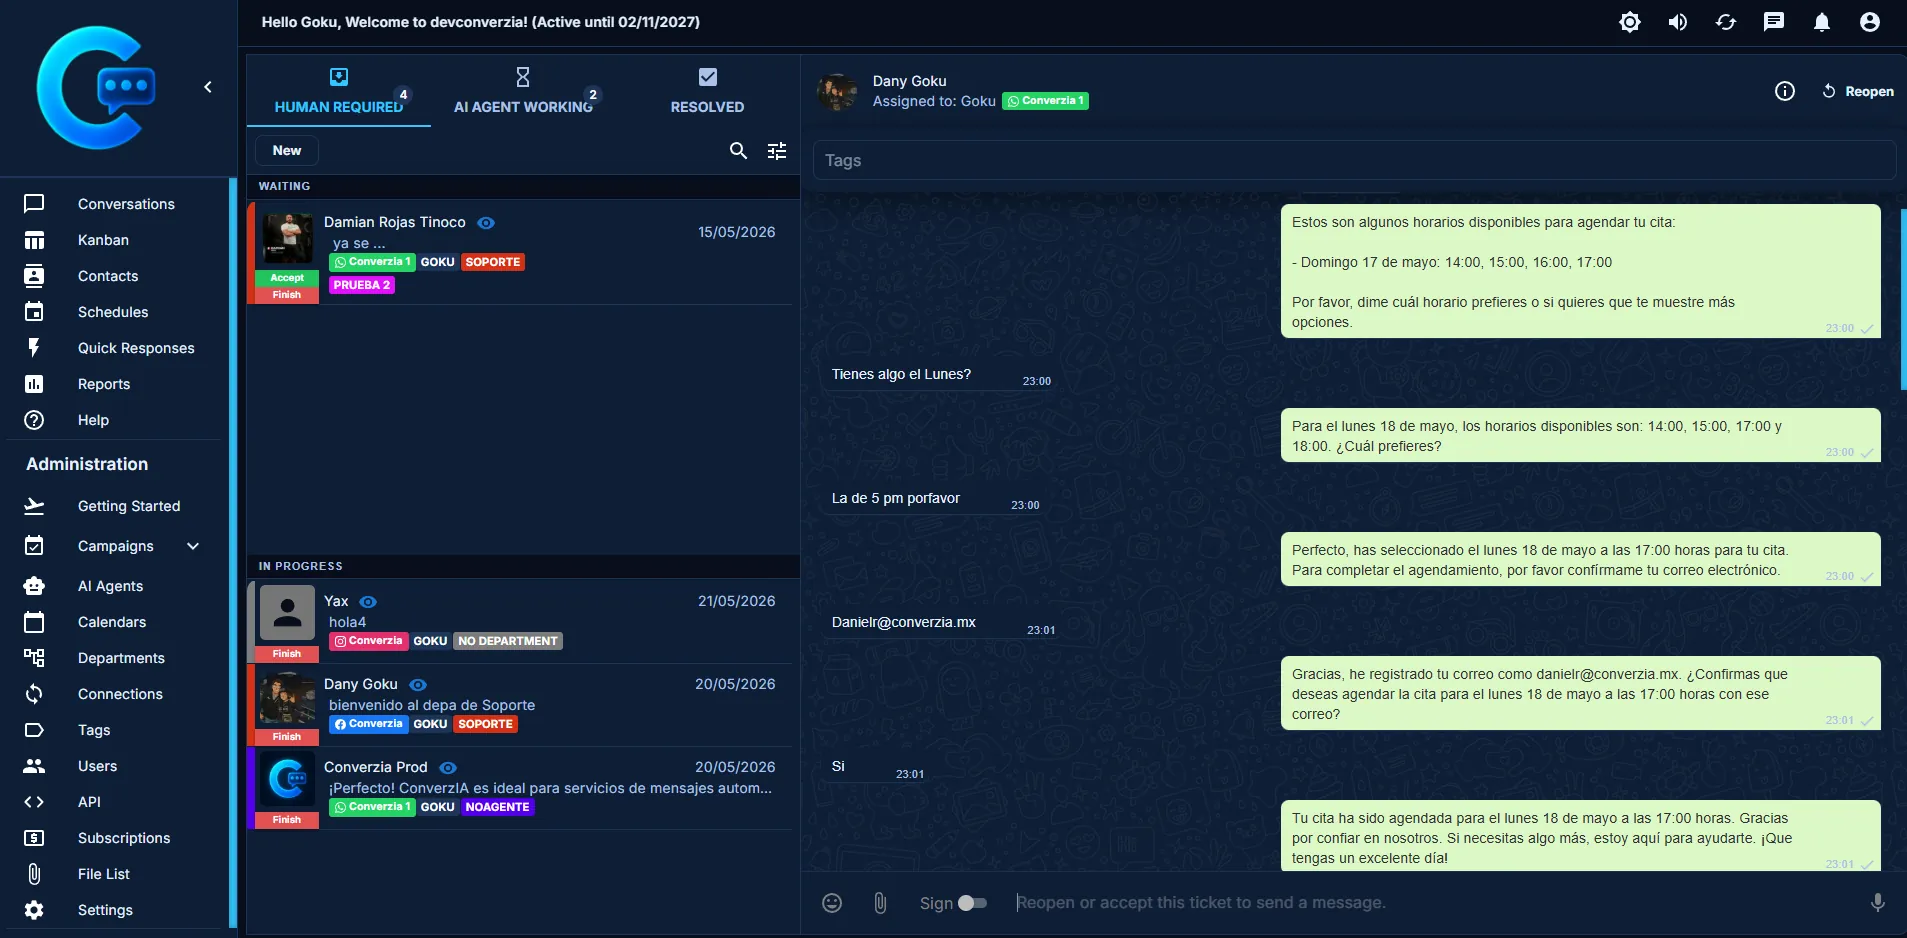Create a New ticket
The height and width of the screenshot is (938, 1907).
[287, 151]
